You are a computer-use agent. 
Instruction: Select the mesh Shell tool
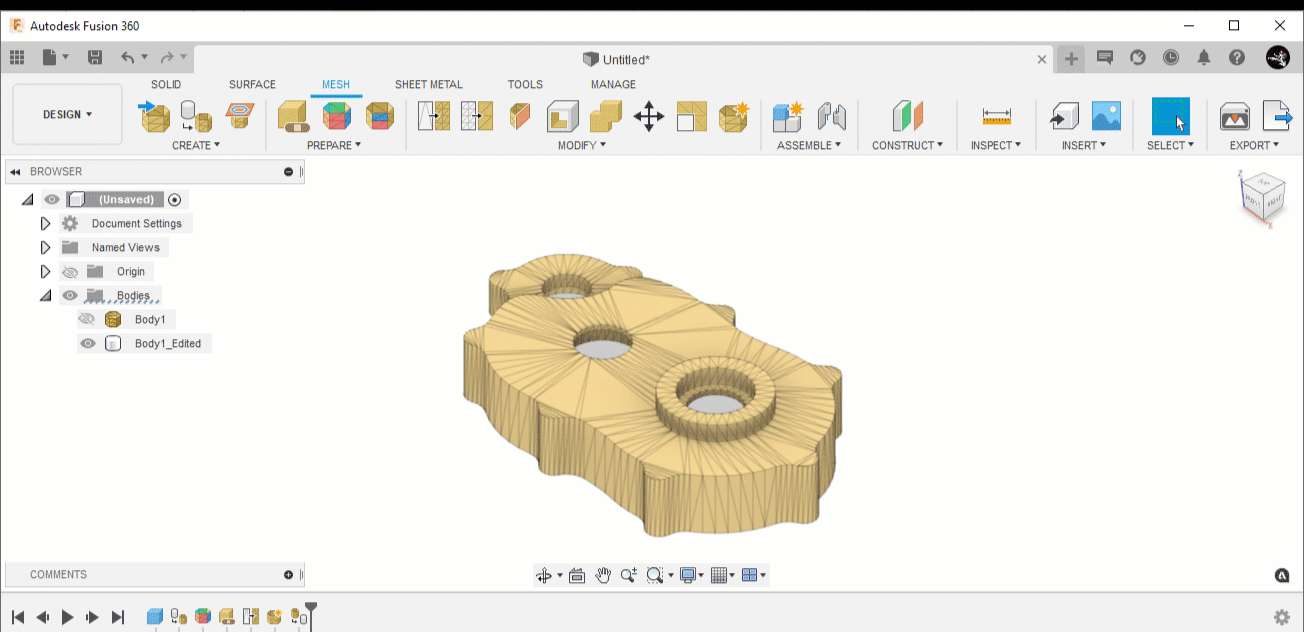click(x=563, y=116)
